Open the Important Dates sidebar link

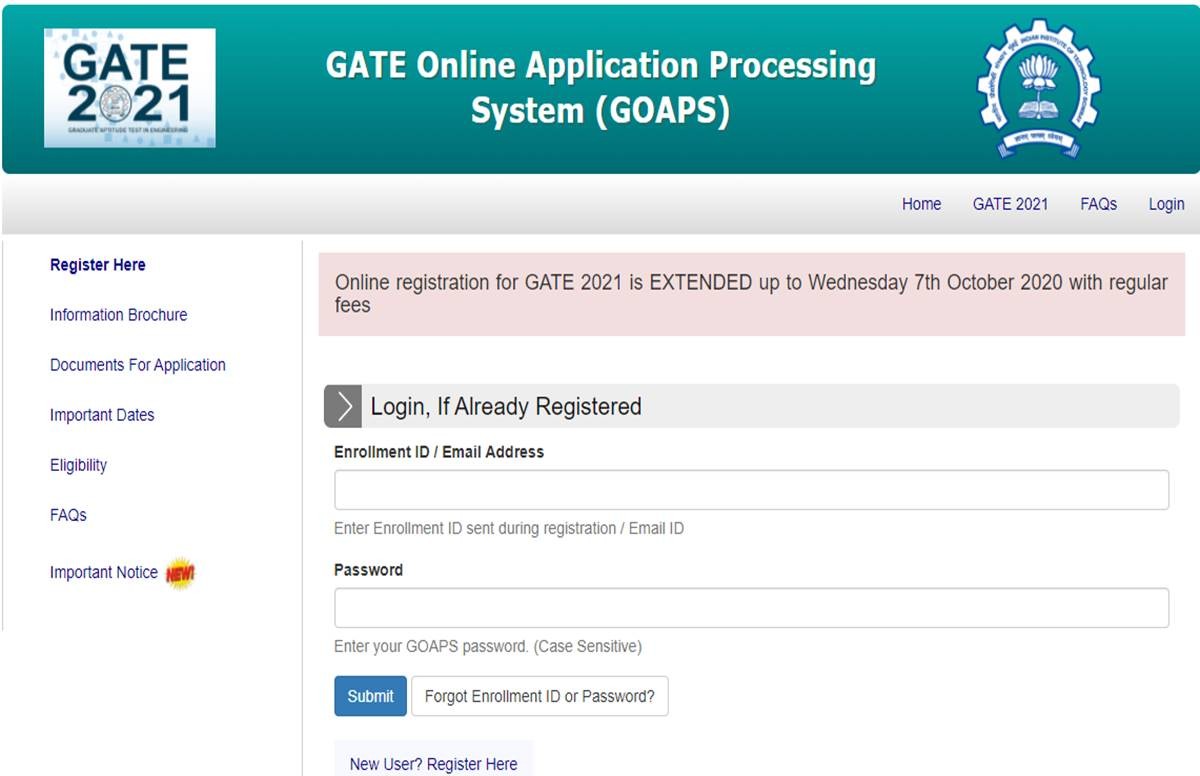click(x=102, y=415)
